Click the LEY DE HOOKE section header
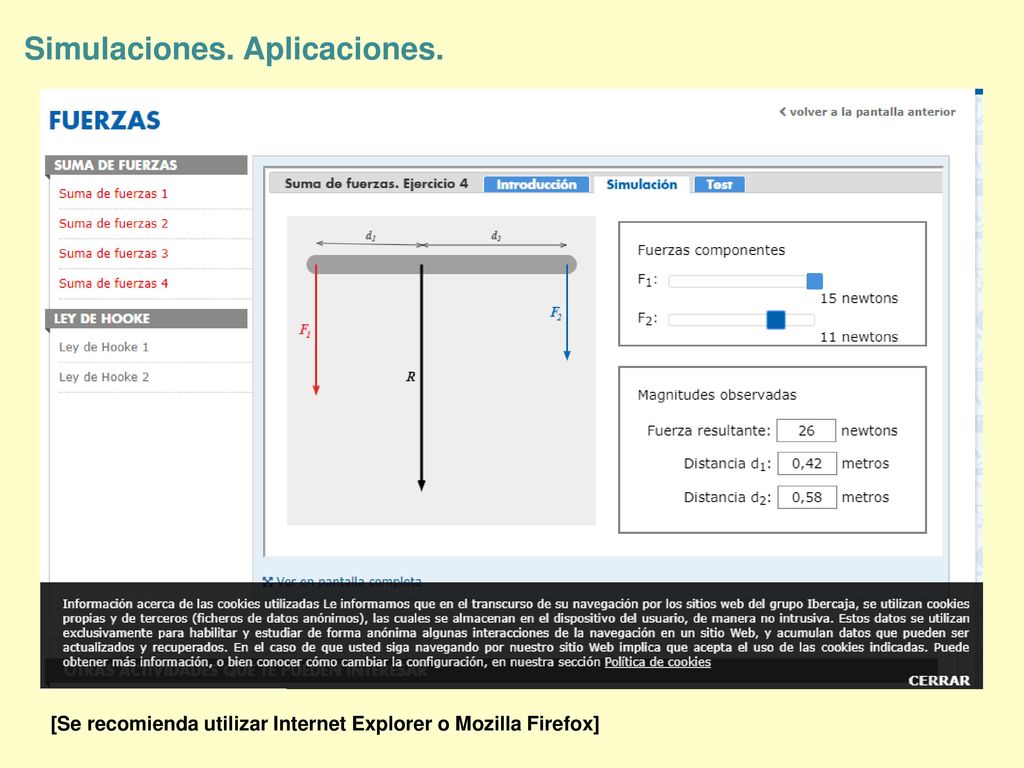The image size is (1024, 768). 146,319
